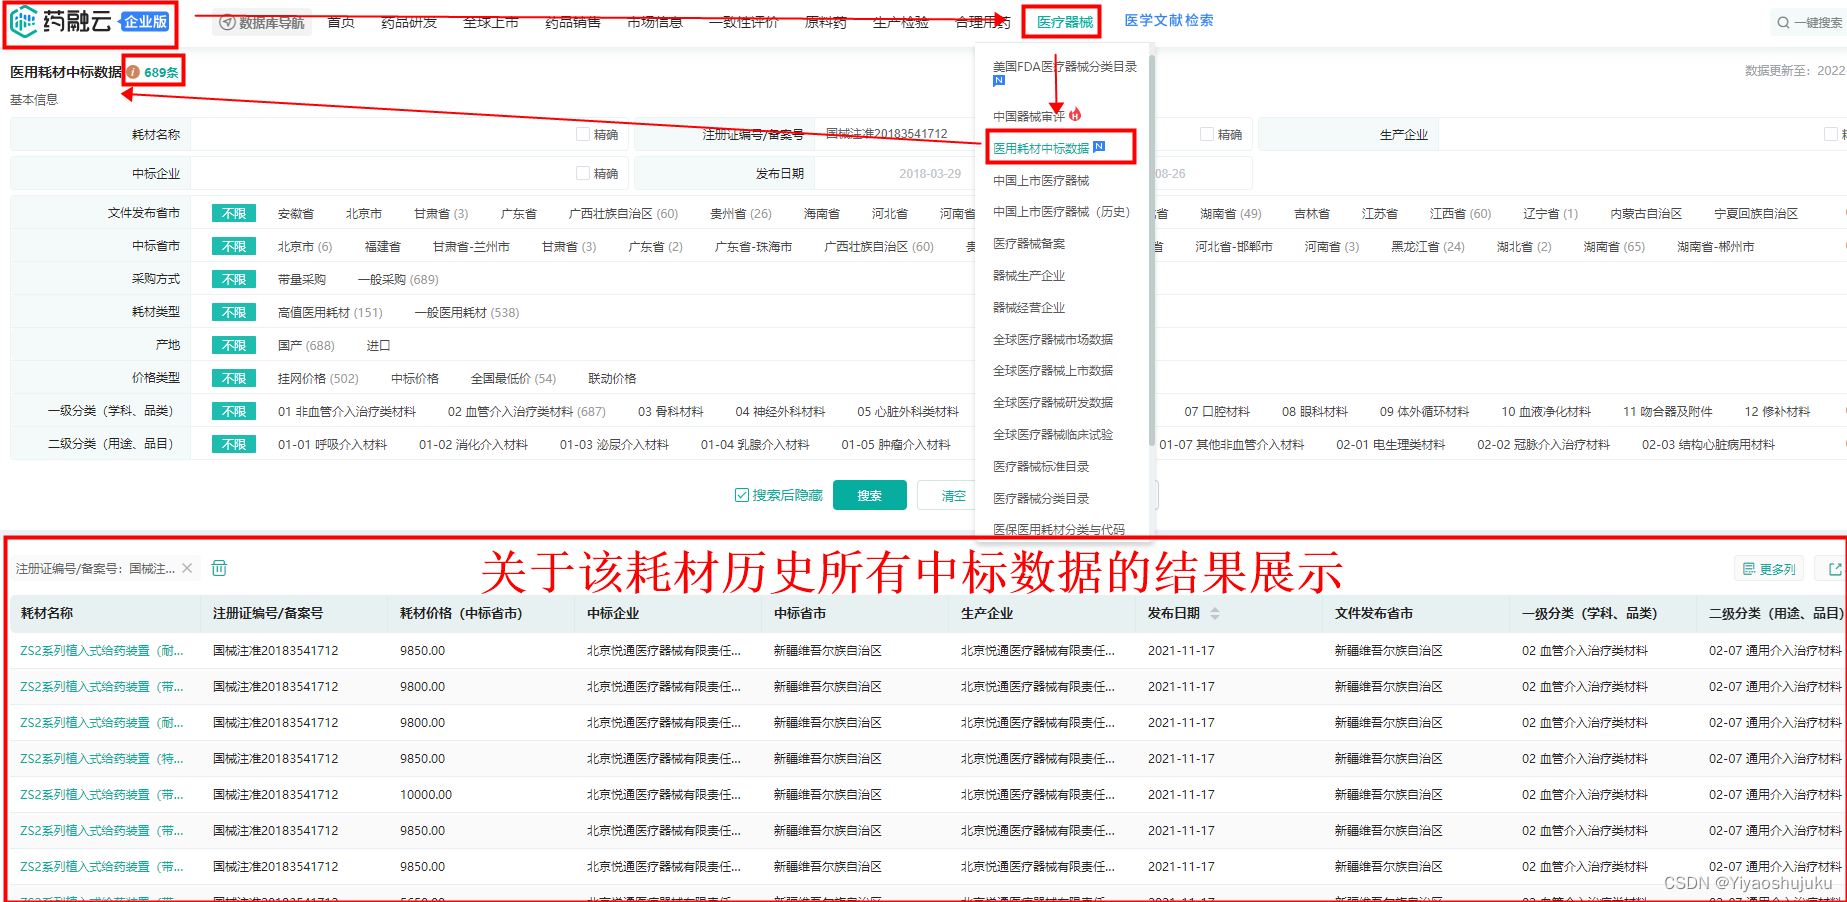The width and height of the screenshot is (1847, 902).
Task: Select 全球医疗器械临床试验 from the menu
Action: click(x=1052, y=435)
